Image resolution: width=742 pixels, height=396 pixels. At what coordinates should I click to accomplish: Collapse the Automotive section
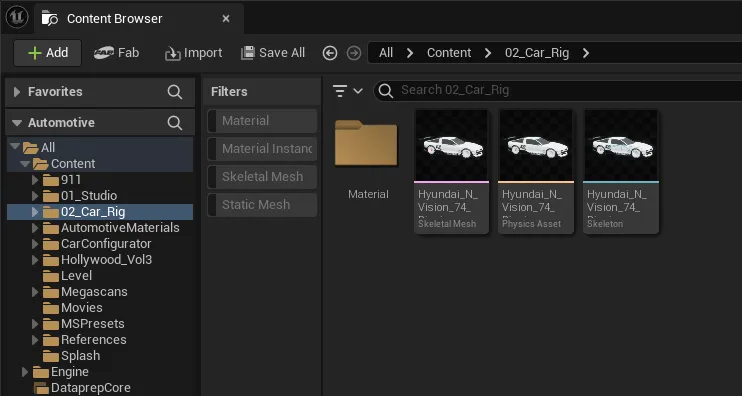(17, 123)
